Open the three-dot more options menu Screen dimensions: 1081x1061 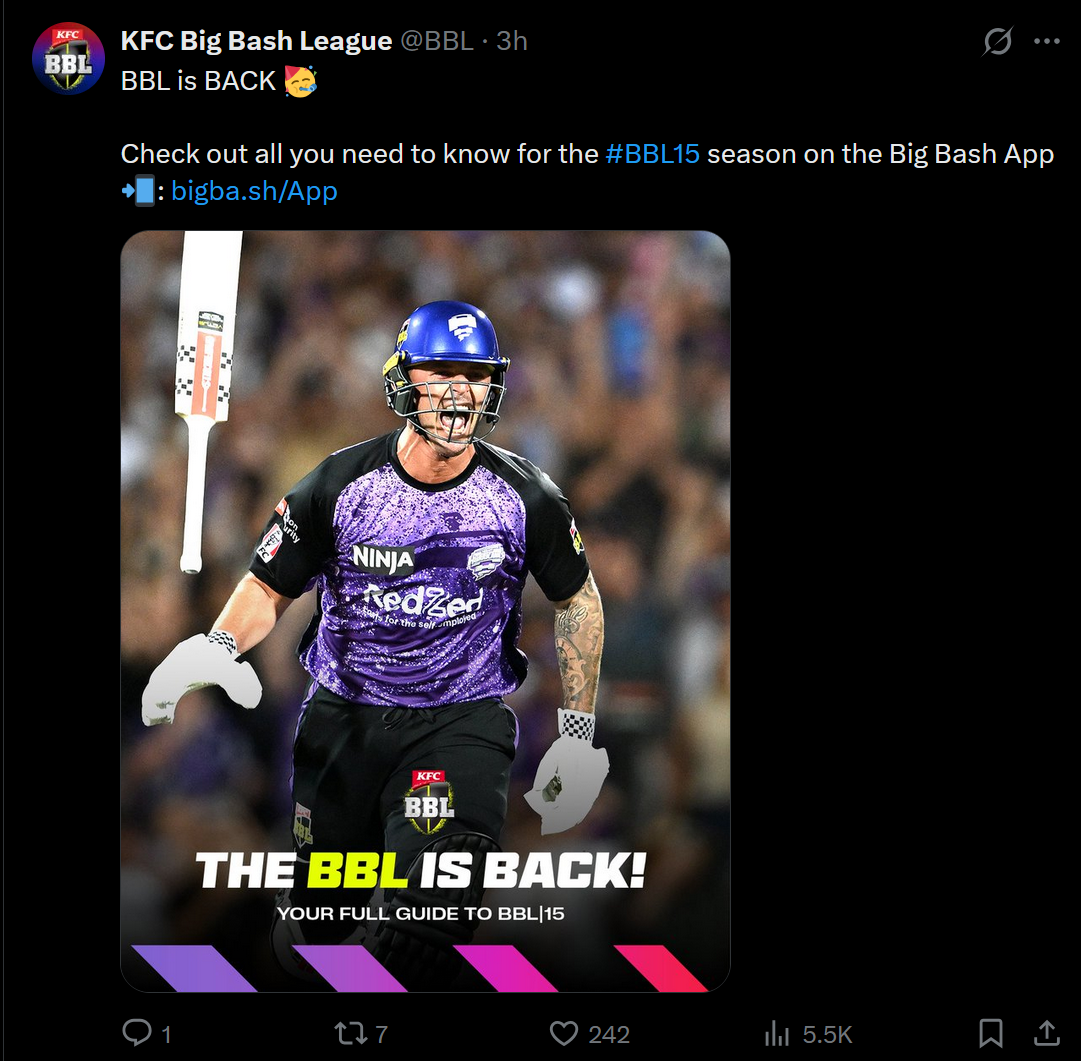[x=1047, y=41]
